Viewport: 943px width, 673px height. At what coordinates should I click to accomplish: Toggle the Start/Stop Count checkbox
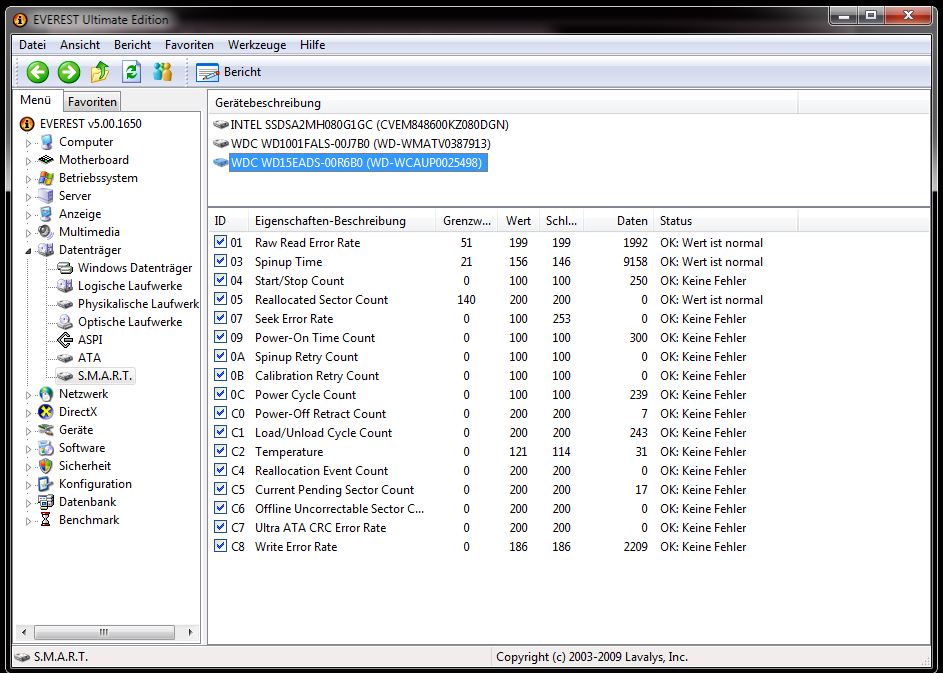220,280
